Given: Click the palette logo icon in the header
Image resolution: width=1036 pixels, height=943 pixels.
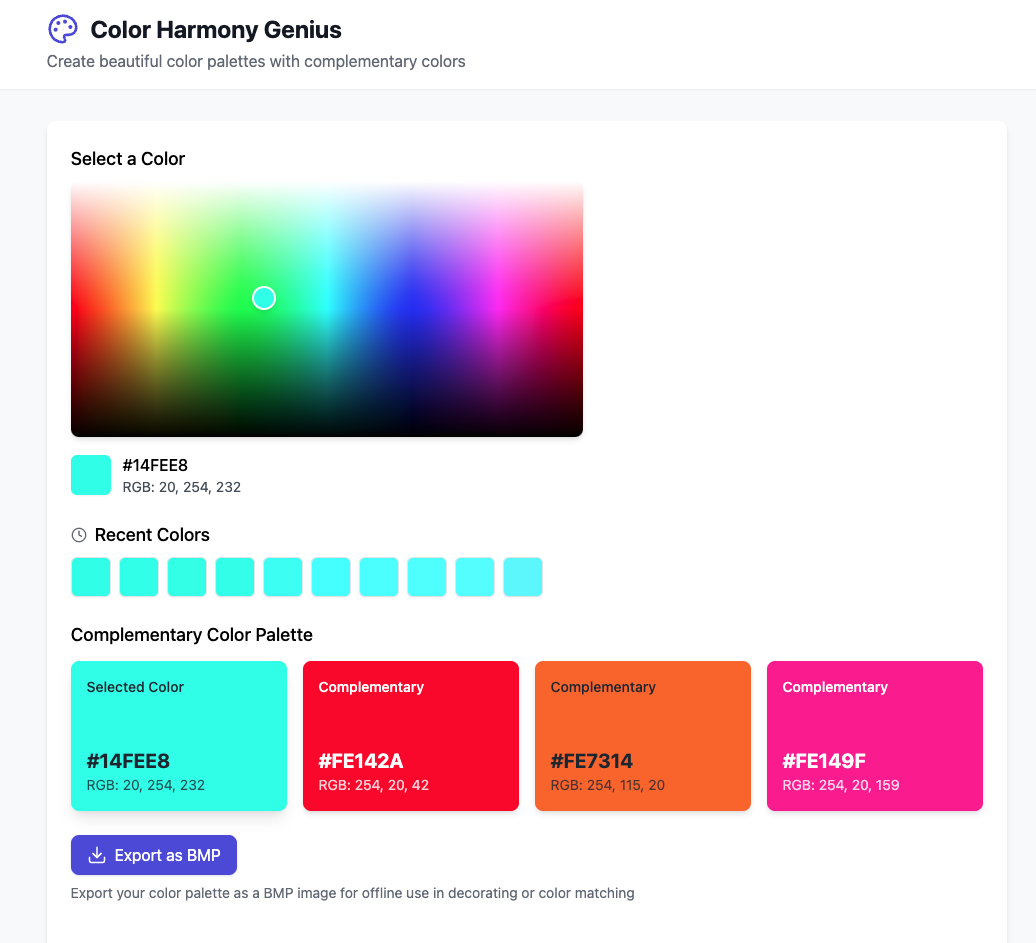Looking at the screenshot, I should pyautogui.click(x=62, y=29).
